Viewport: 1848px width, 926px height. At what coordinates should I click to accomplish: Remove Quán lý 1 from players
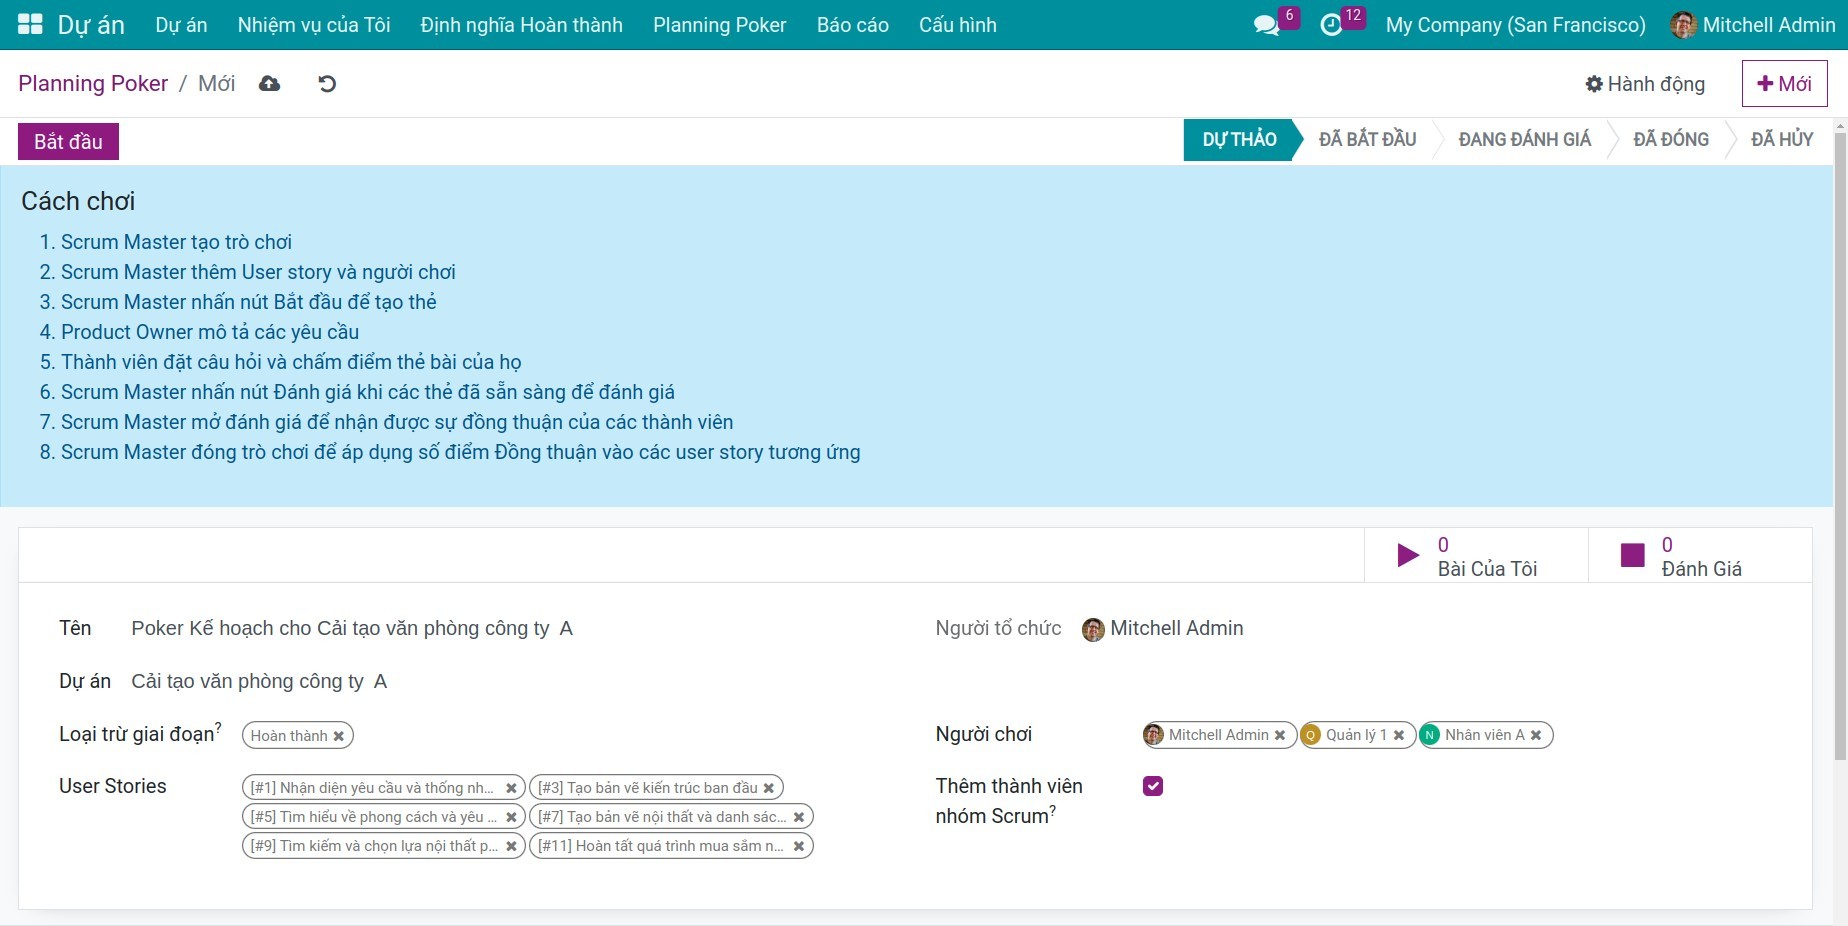(x=1399, y=735)
